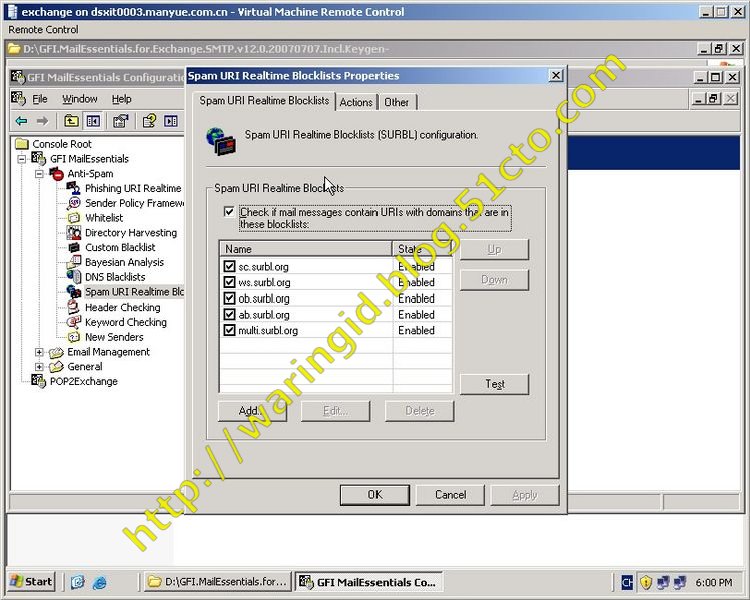
Task: Collapse the Anti-Spam tree node
Action: (x=39, y=173)
